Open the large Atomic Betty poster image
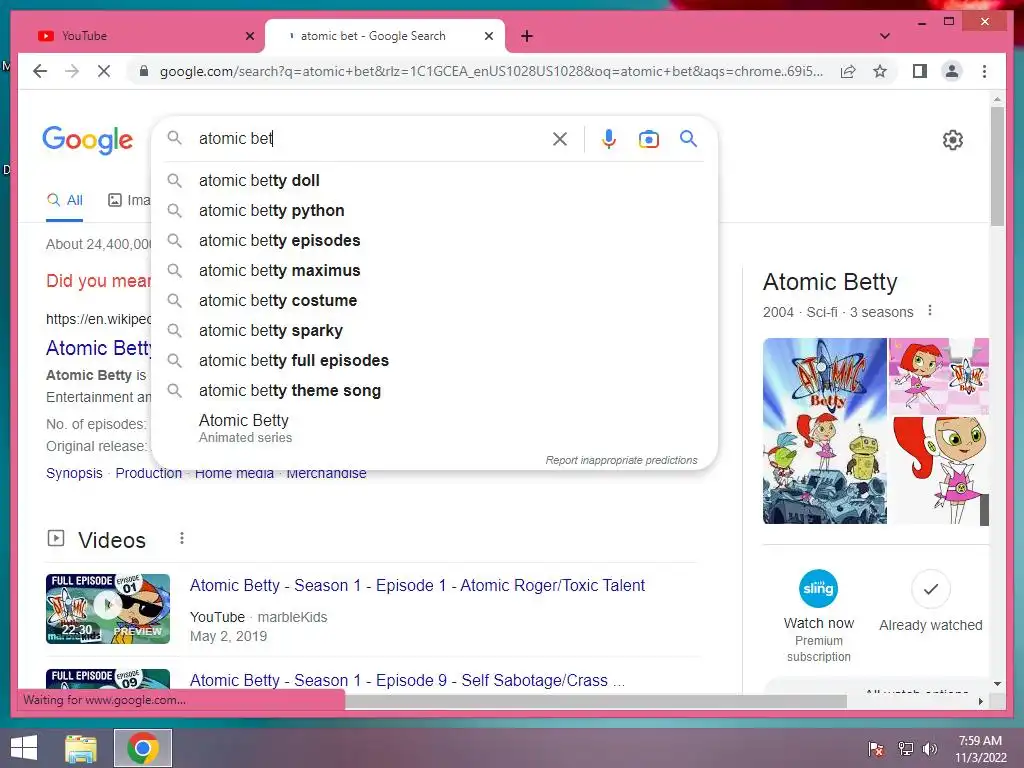This screenshot has width=1024, height=768. click(x=824, y=431)
